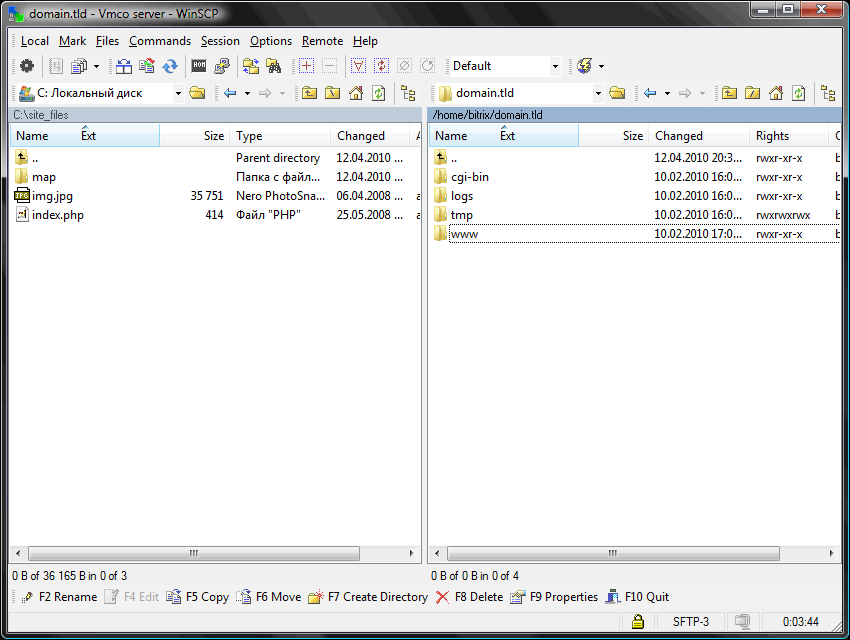
Task: Click the Synchronize blue arrows icon
Action: 170,66
